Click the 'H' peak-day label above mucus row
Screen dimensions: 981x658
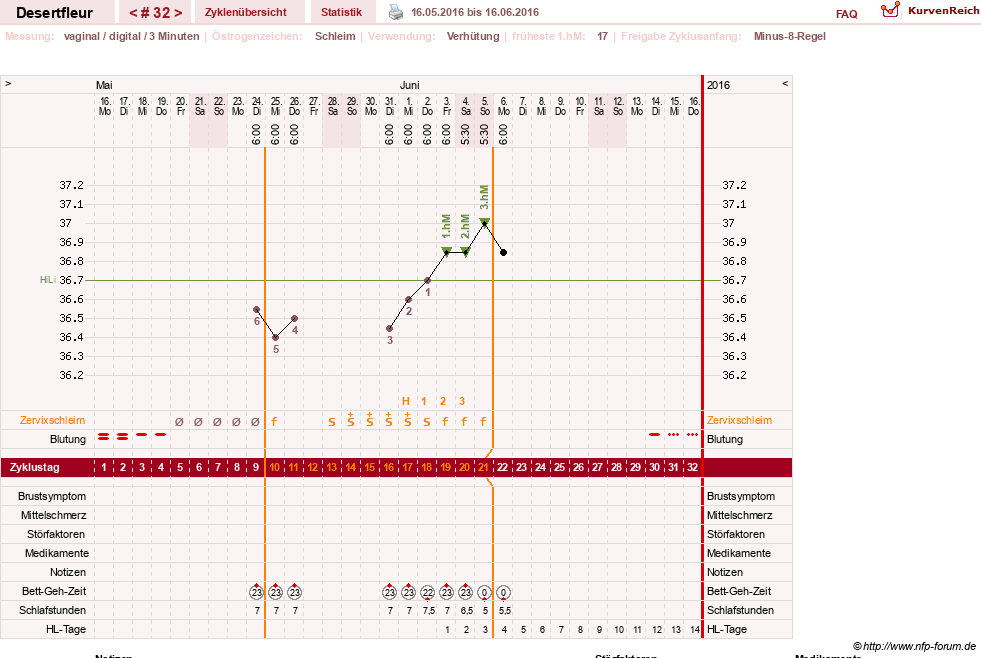click(405, 402)
